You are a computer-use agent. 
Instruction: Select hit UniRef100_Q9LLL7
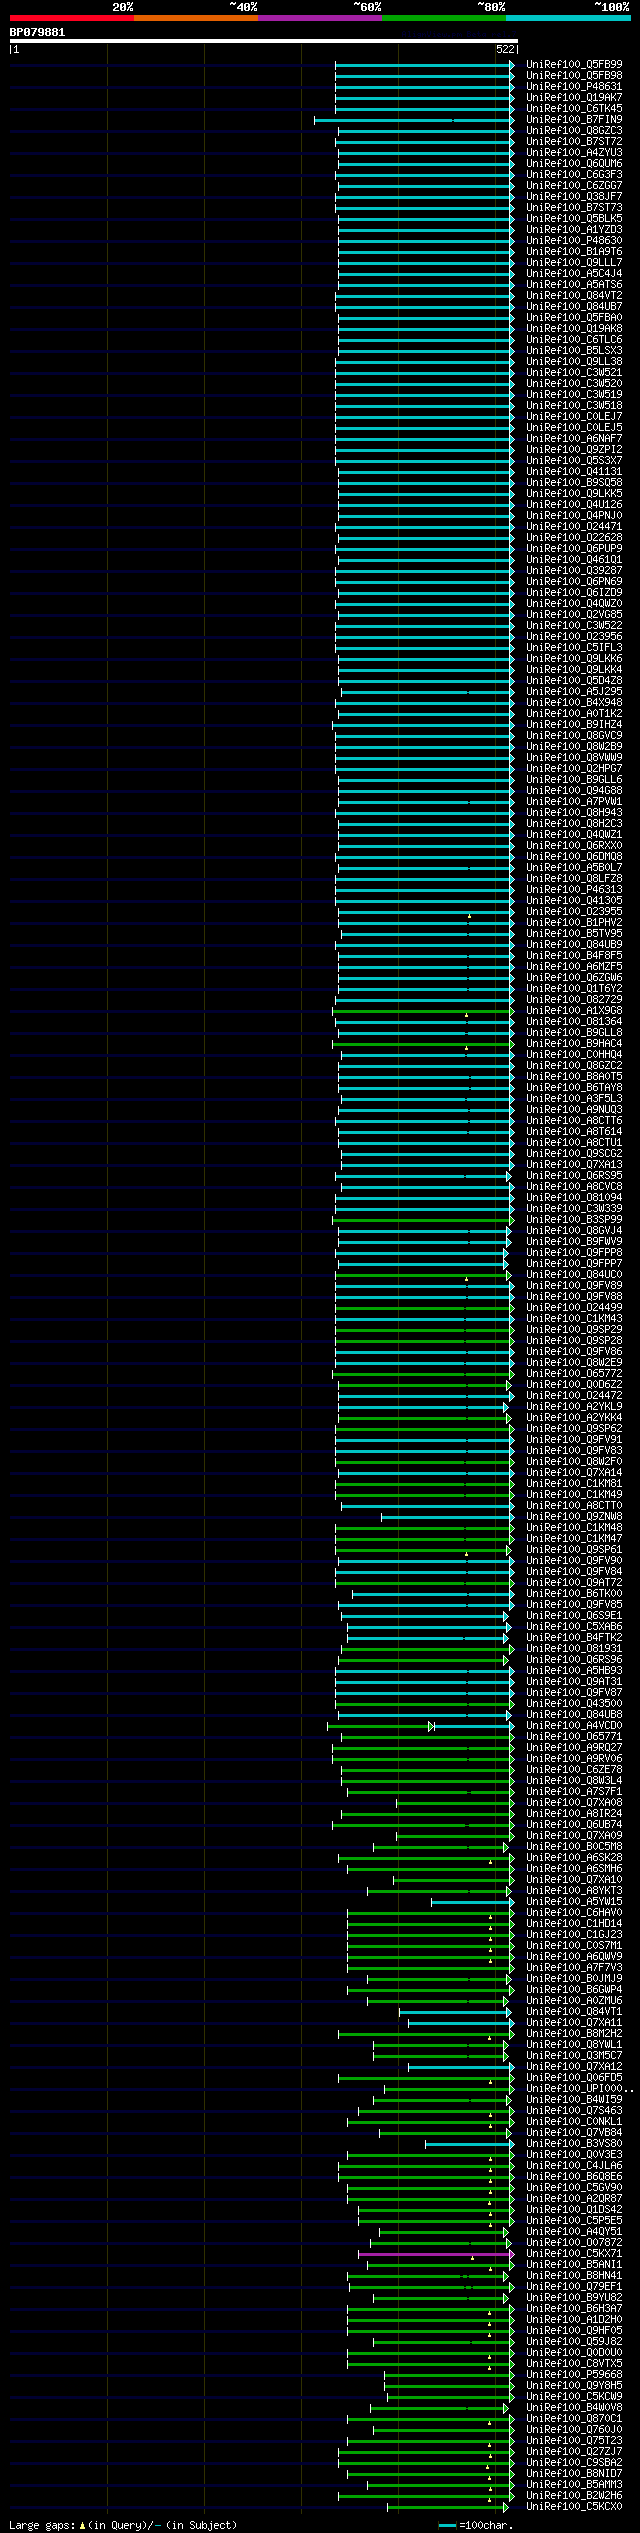pyautogui.click(x=574, y=262)
